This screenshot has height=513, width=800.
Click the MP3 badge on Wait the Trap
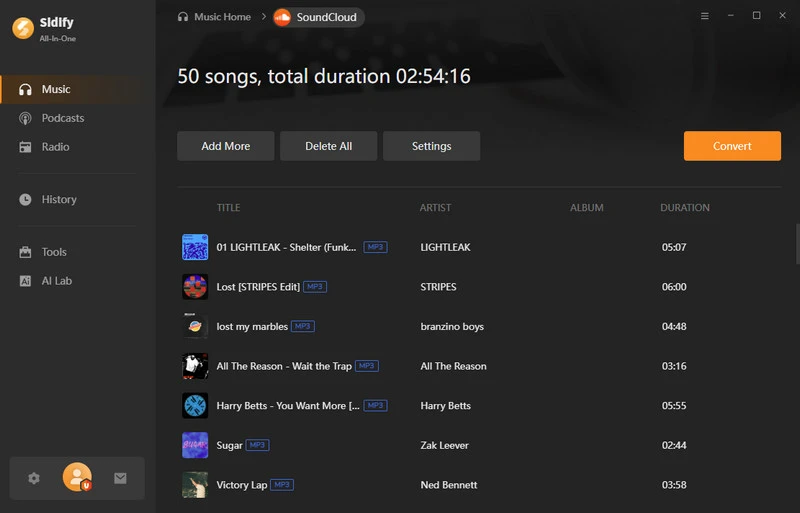367,365
